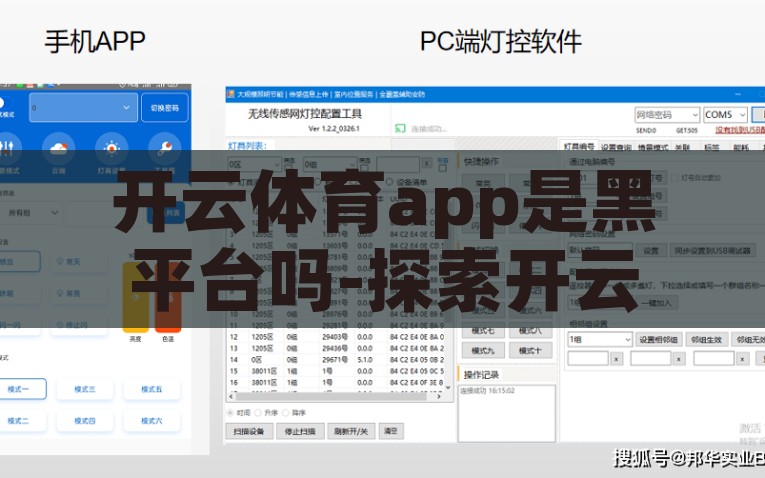Viewport: 765px width, 478px height.
Task: Click quick mode button 模式九
Action: (483, 351)
